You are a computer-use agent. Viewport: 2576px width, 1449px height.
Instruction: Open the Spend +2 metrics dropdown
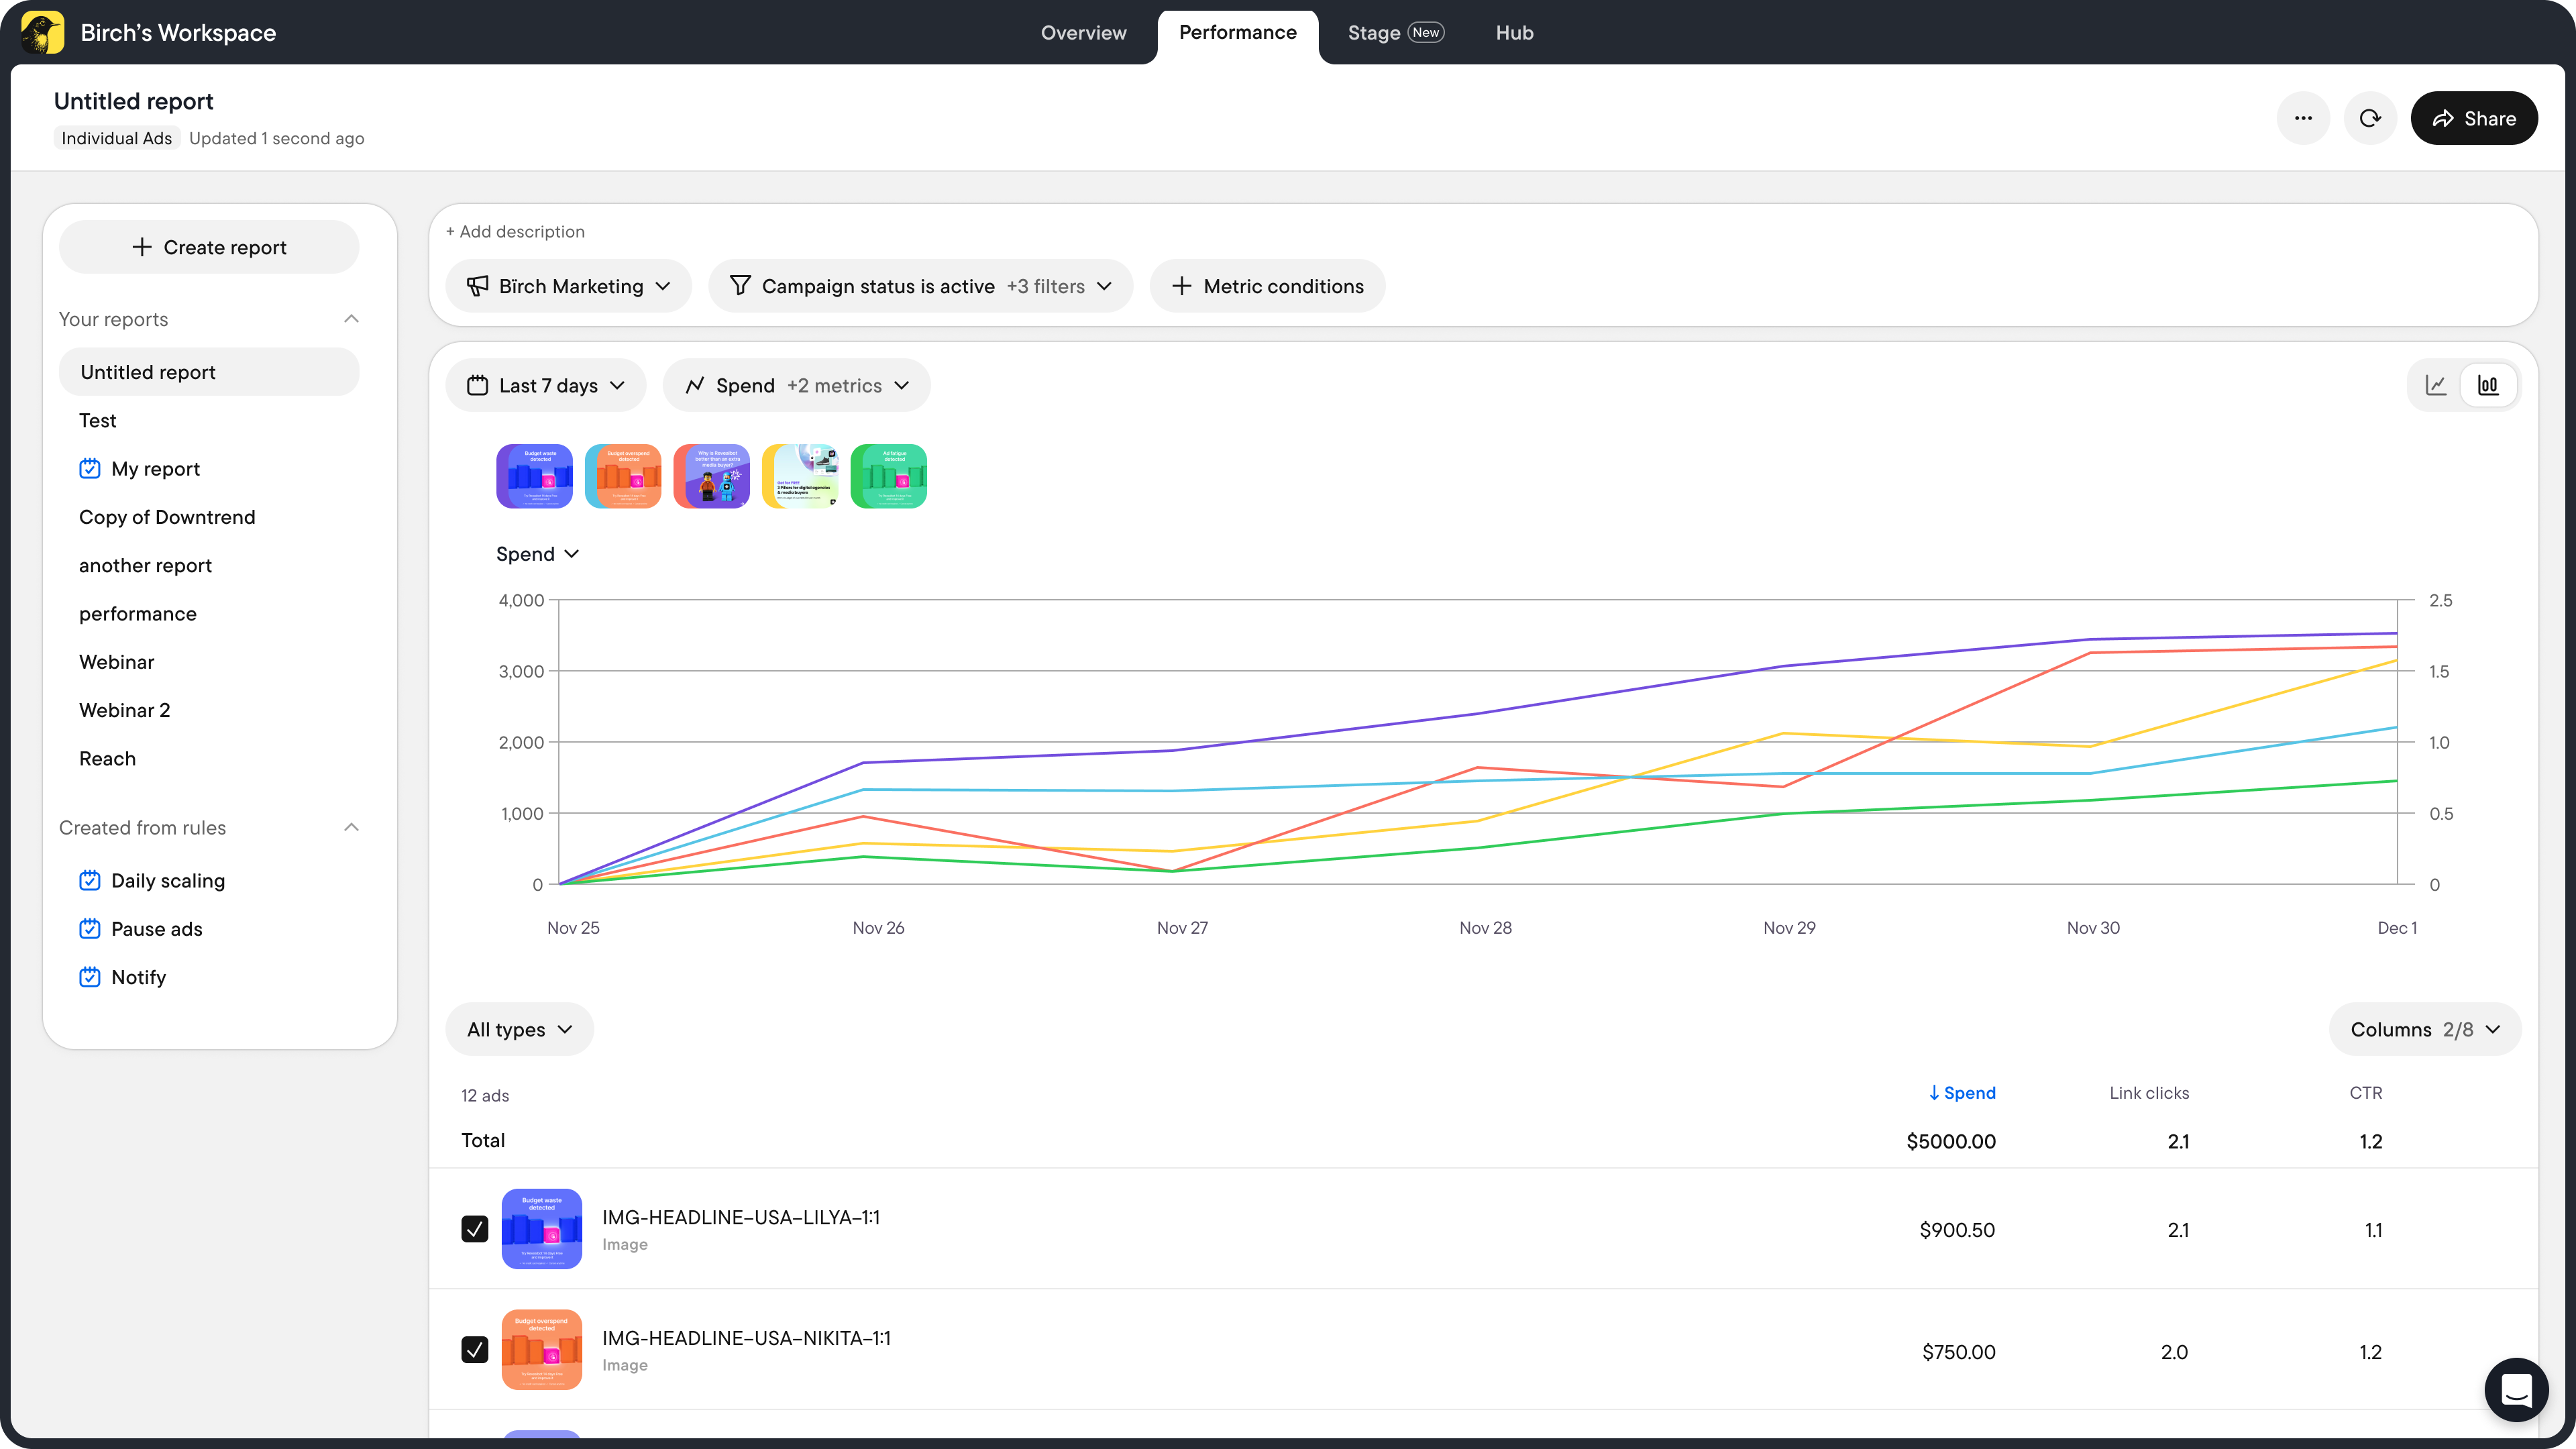pyautogui.click(x=797, y=385)
